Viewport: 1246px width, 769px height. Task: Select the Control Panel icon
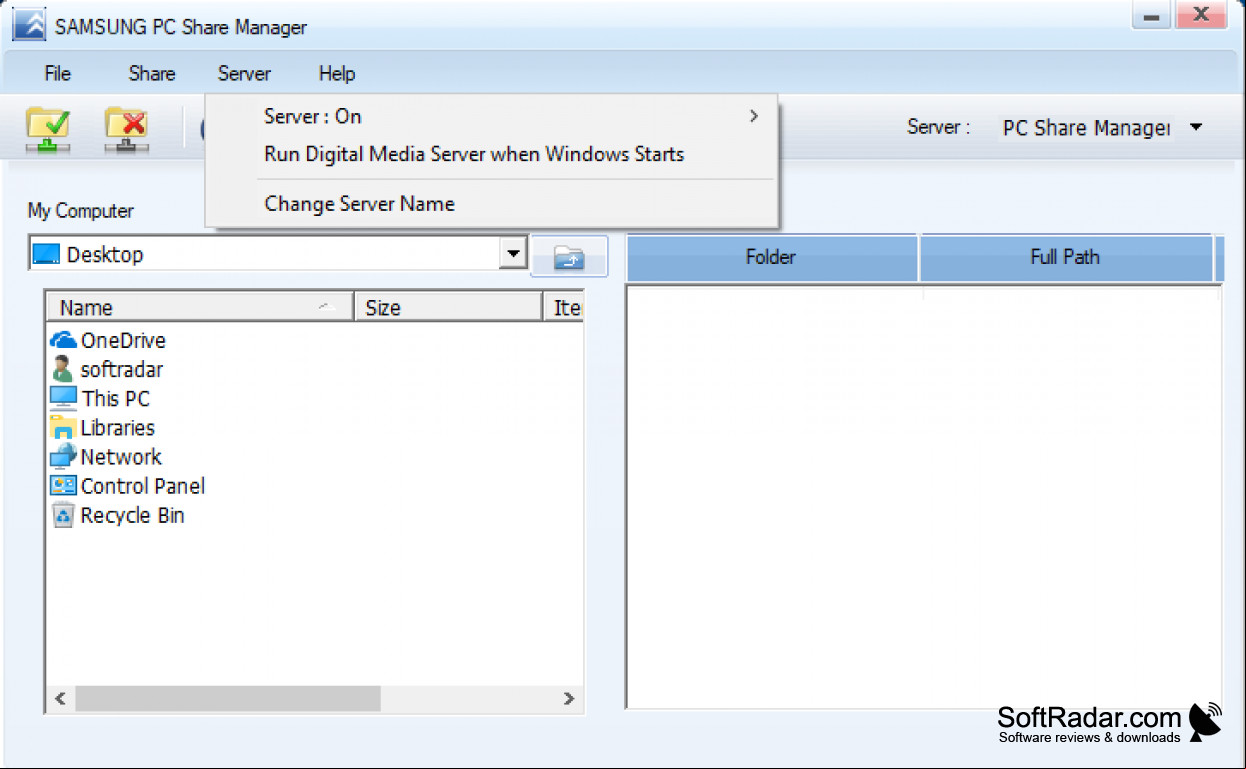click(x=63, y=486)
